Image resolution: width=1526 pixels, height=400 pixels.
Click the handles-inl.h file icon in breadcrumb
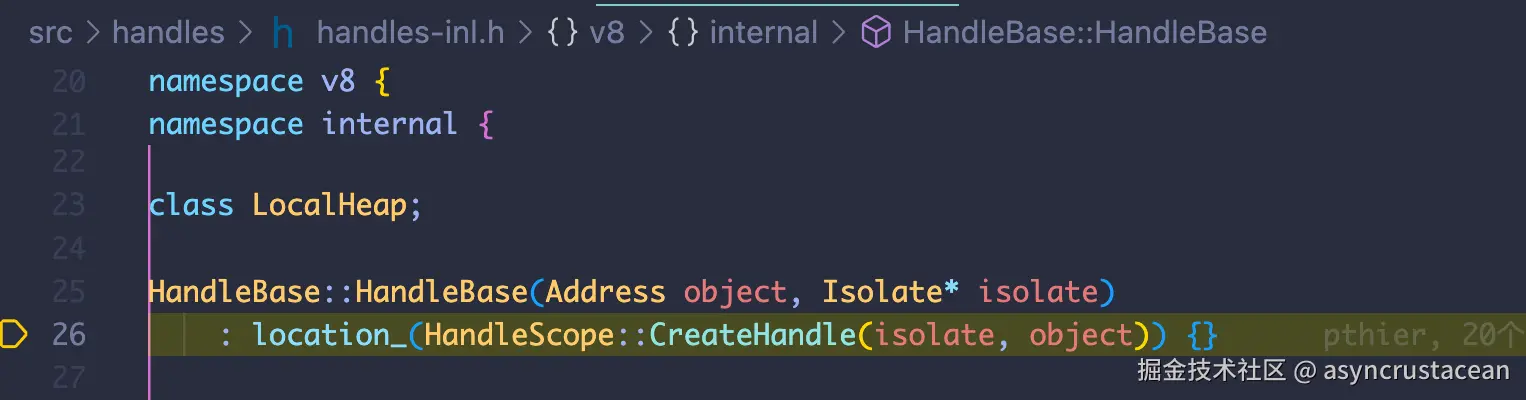coord(283,33)
